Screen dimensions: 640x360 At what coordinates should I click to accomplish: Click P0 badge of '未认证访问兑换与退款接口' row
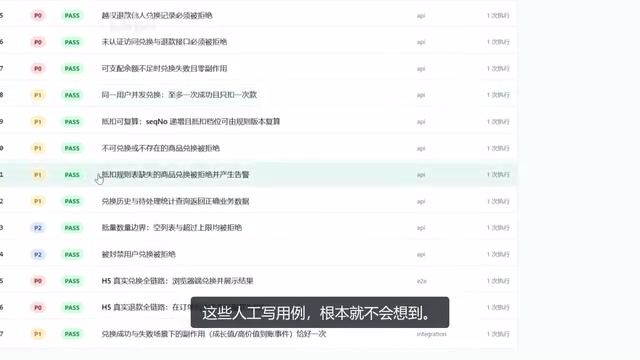point(38,42)
